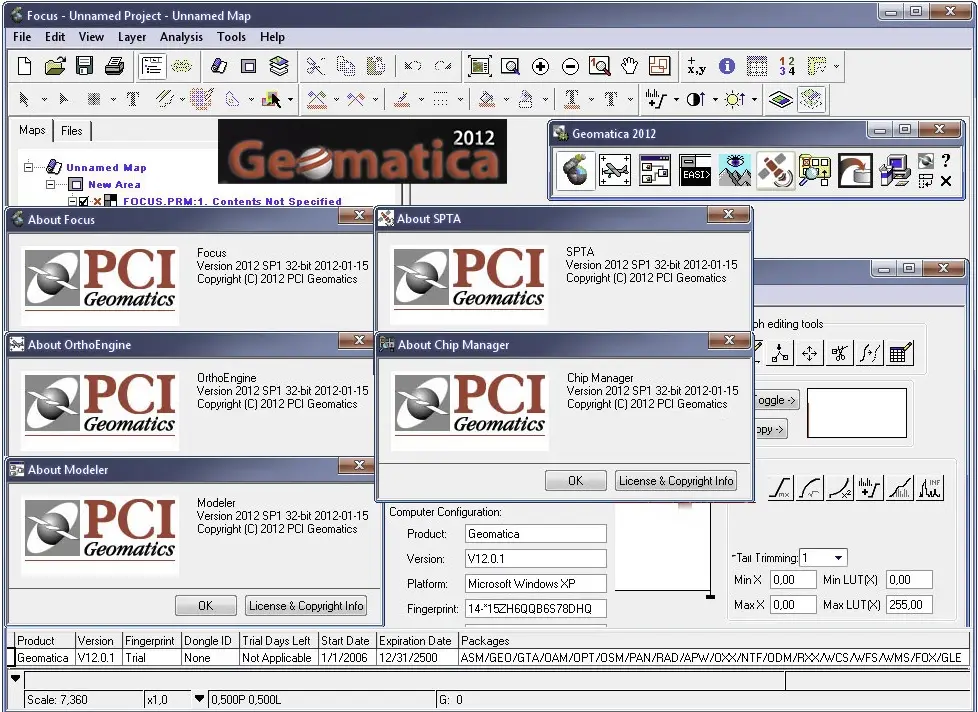Click the New project icon
Screen dimensions: 978x712
pyautogui.click(x=24, y=66)
